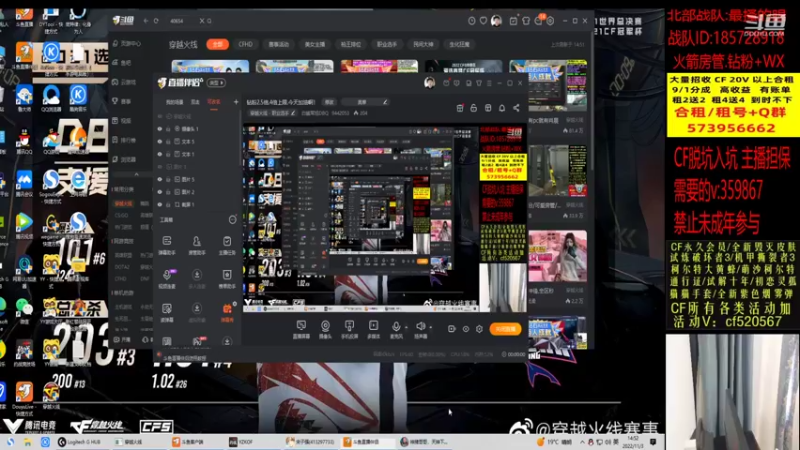Click the calendar icon with red dot above preview

pyautogui.click(x=460, y=108)
